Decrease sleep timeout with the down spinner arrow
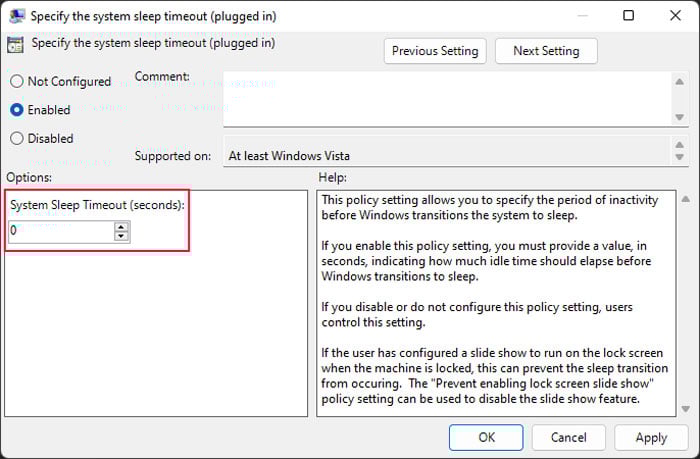700x459 pixels. point(121,236)
